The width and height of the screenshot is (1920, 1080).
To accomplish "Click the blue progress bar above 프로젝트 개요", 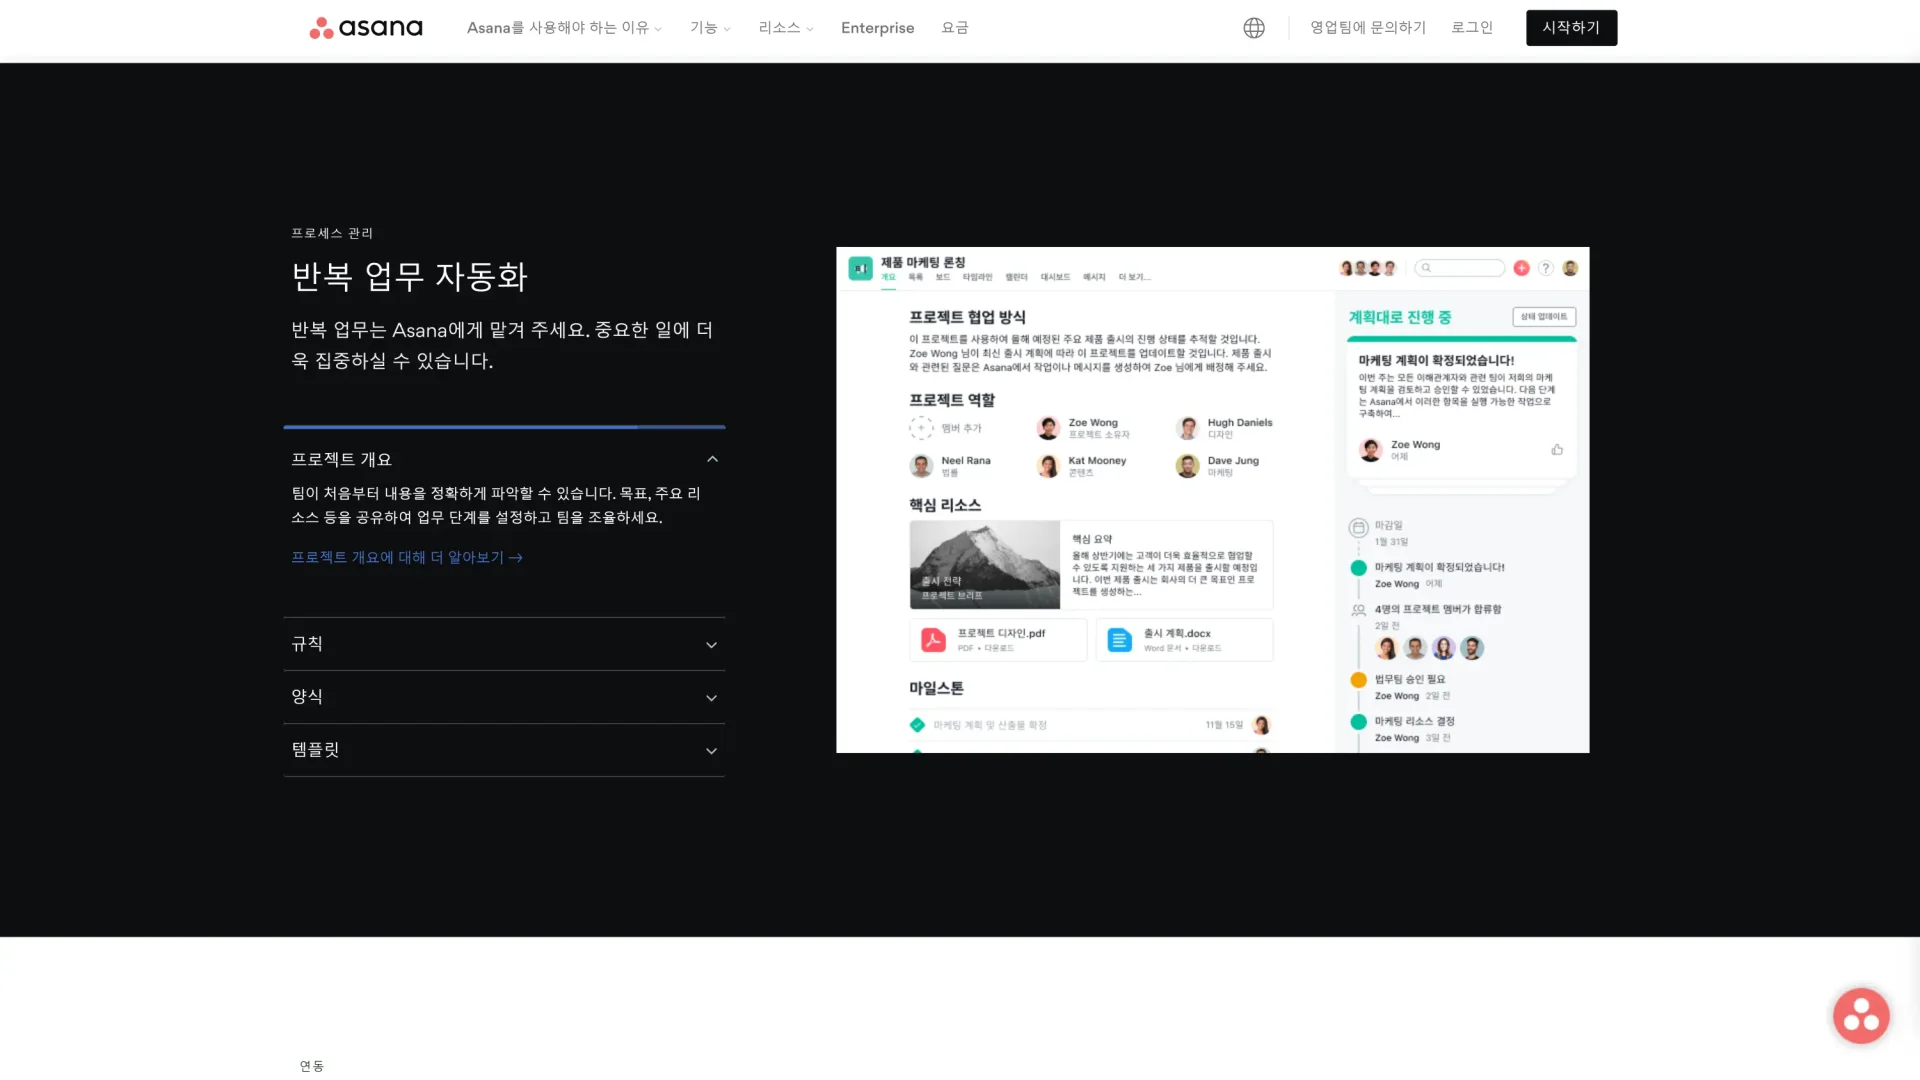I will [504, 427].
